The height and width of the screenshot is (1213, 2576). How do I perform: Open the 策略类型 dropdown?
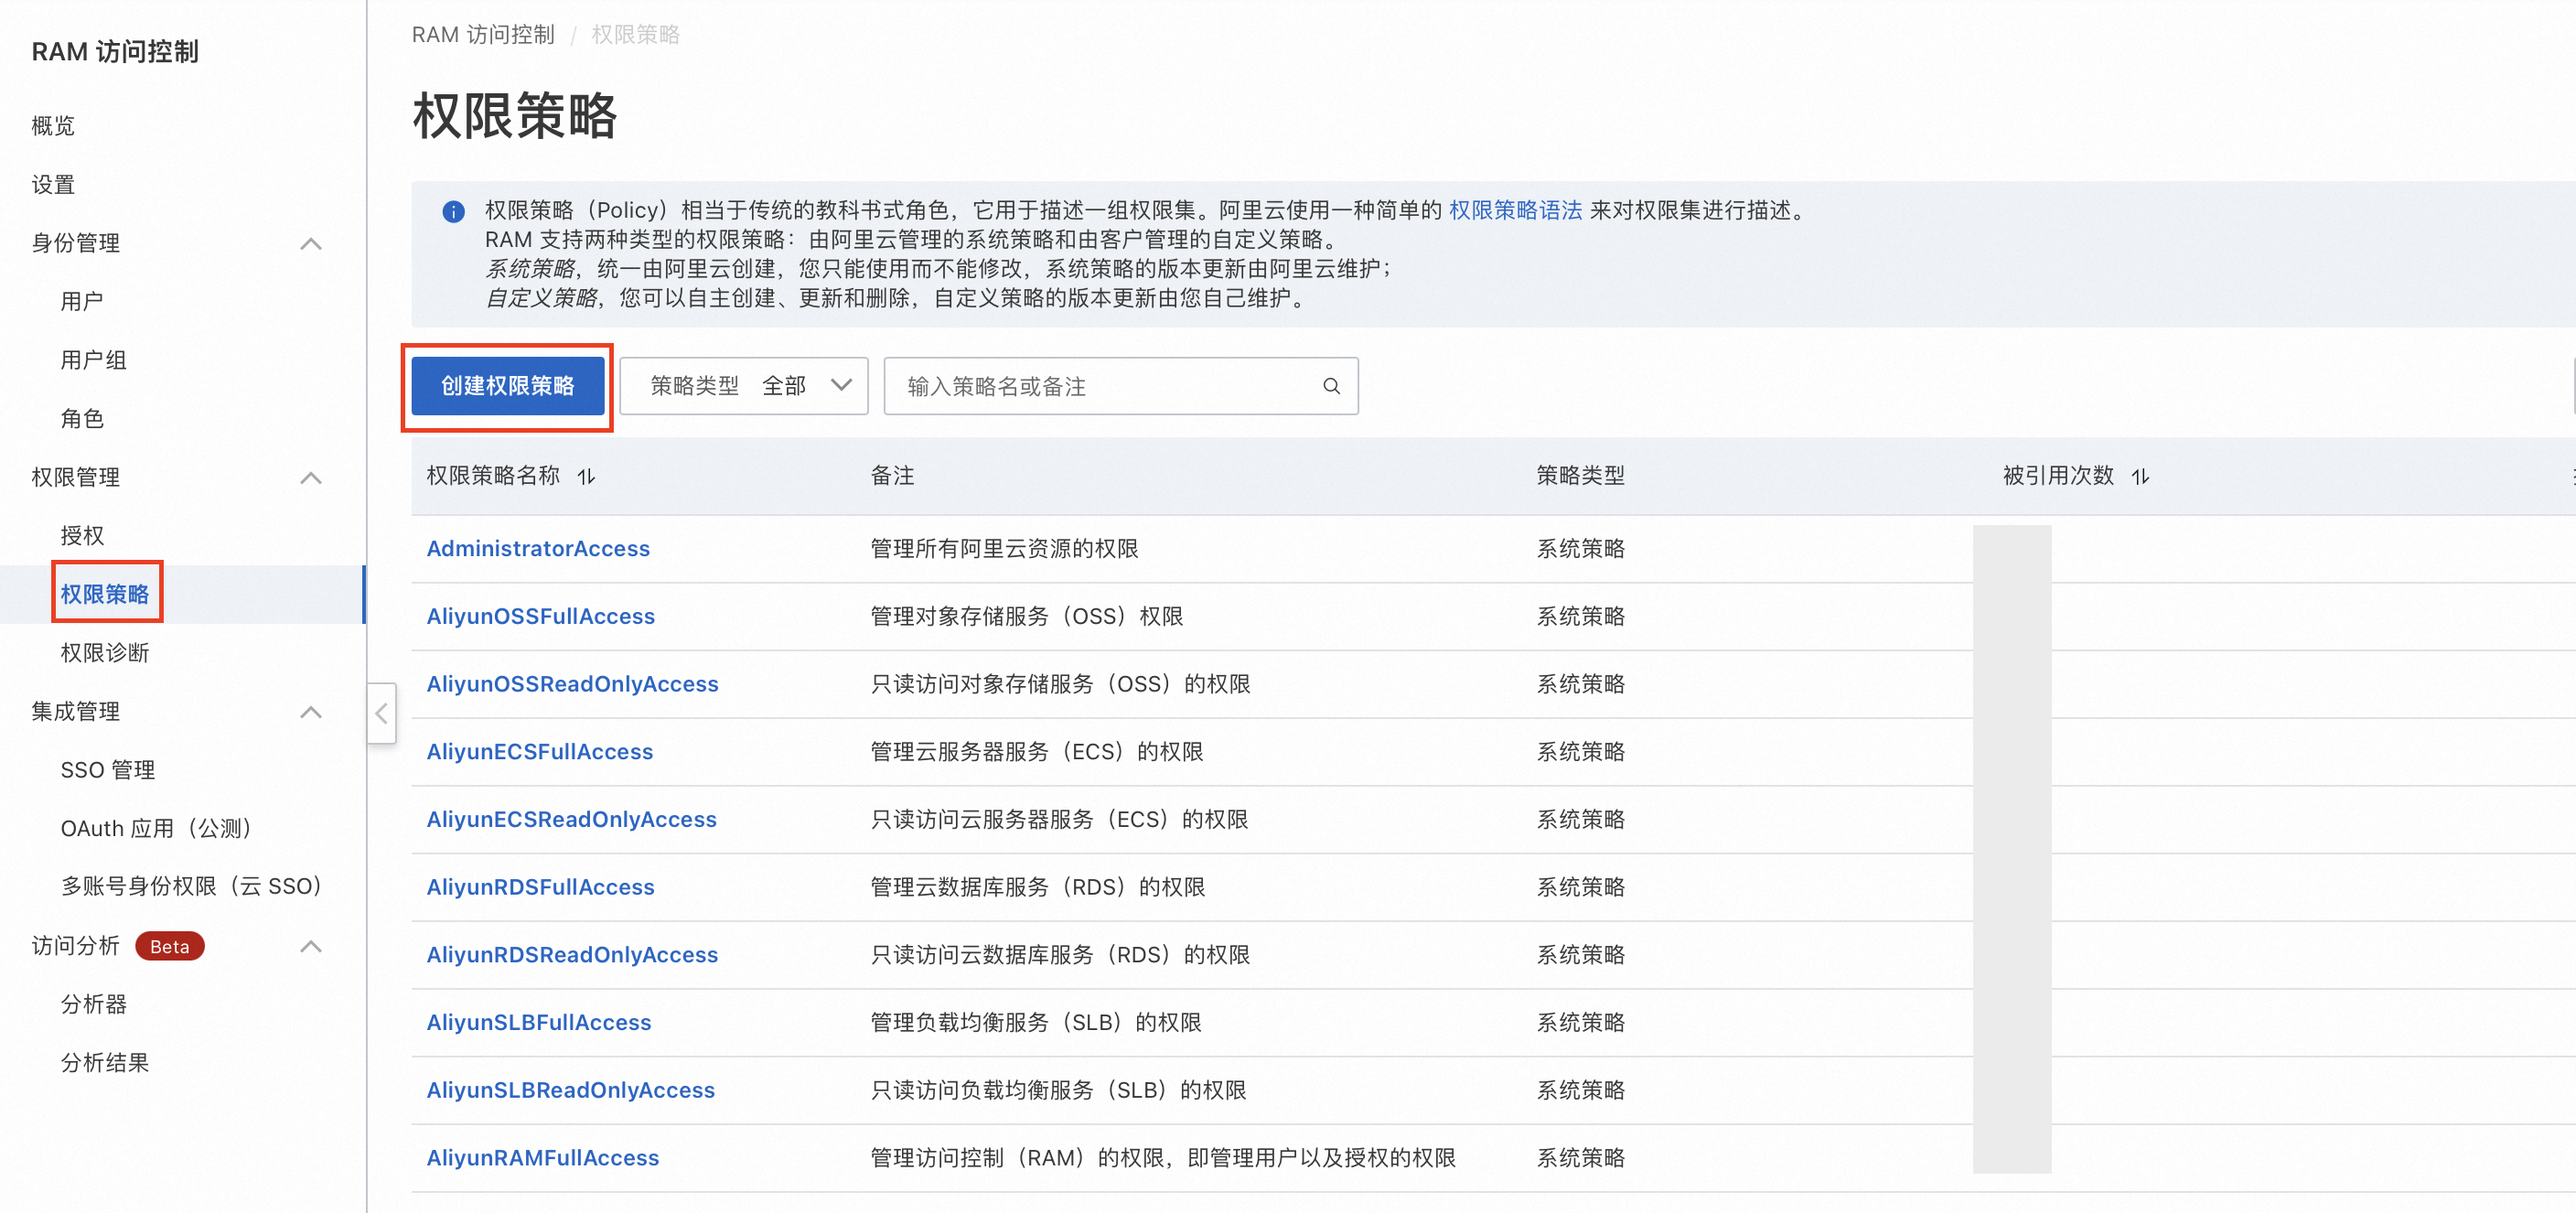[744, 386]
